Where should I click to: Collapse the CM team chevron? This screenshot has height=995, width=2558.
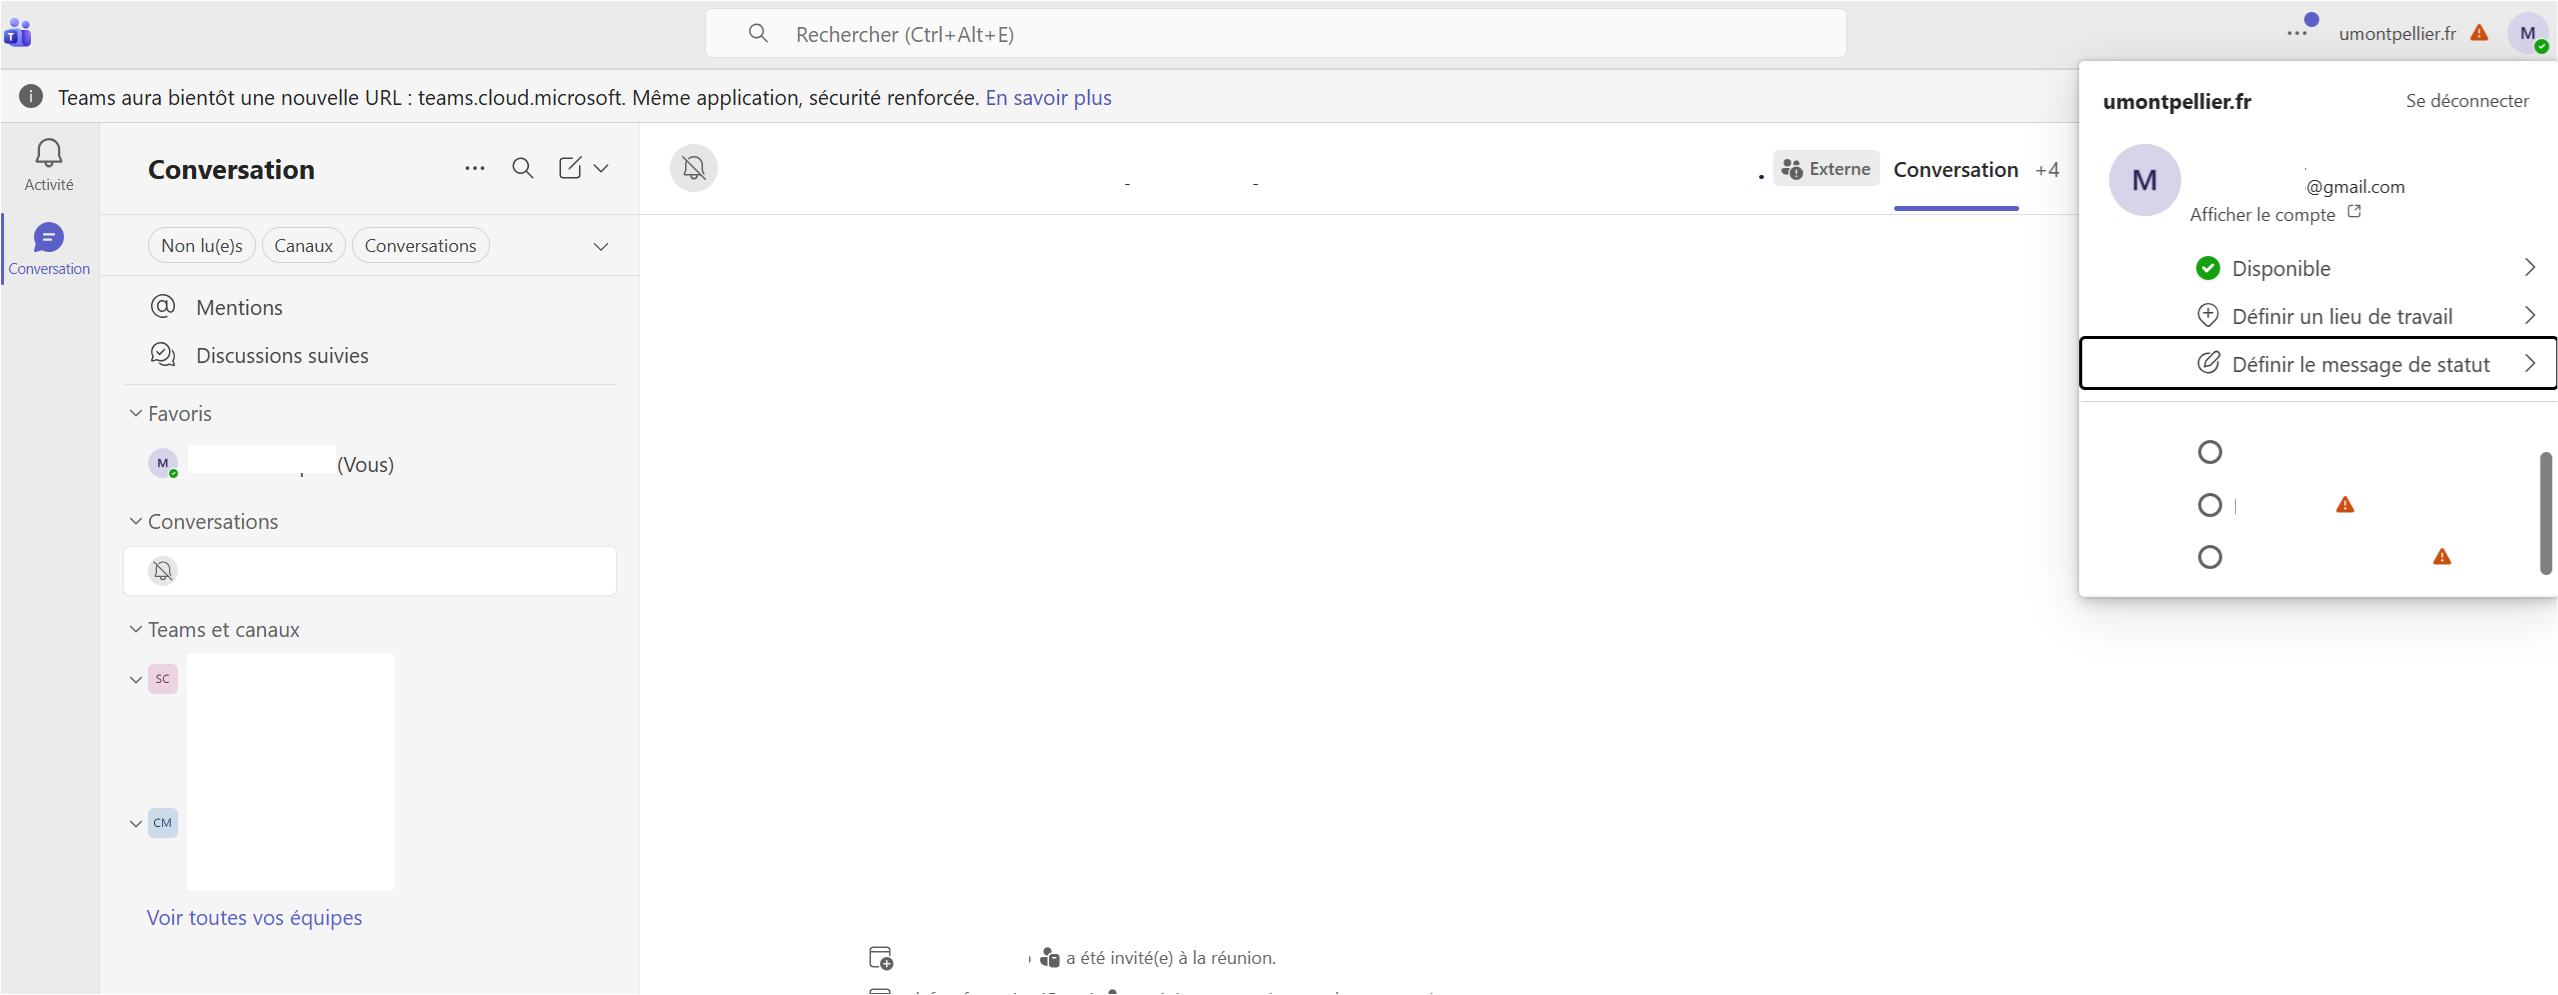coord(136,823)
